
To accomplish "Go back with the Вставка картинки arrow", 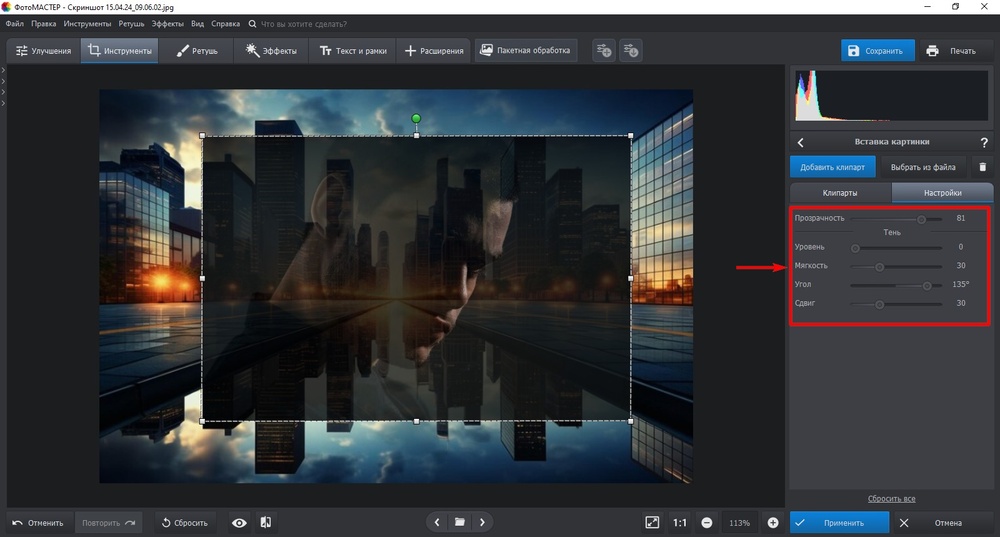I will pos(801,142).
